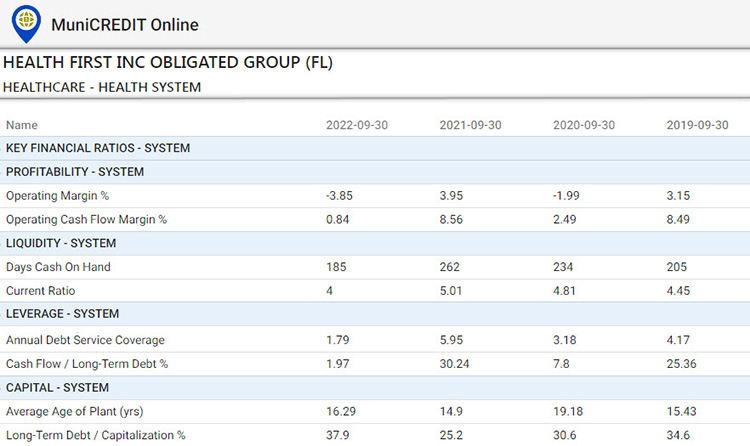Viewport: 750px width, 446px height.
Task: Click the 2022-09-30 column header
Action: pos(357,125)
